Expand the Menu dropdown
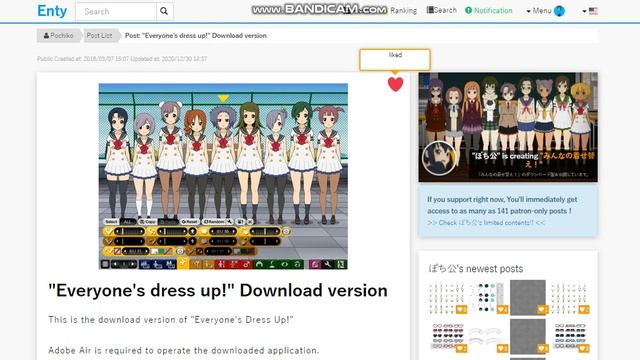640x360 pixels. point(539,11)
